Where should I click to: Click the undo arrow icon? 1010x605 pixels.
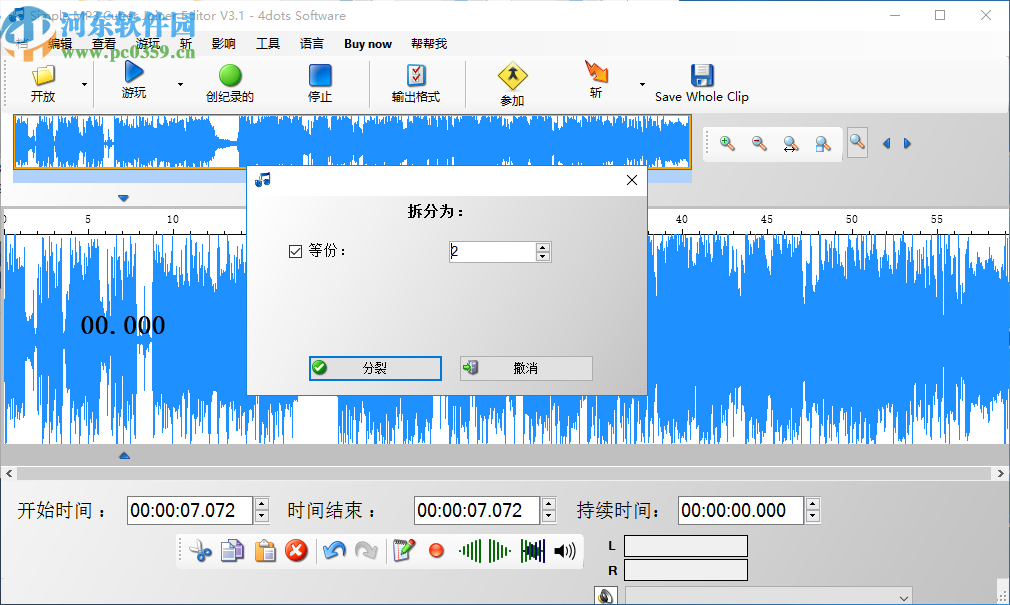333,550
